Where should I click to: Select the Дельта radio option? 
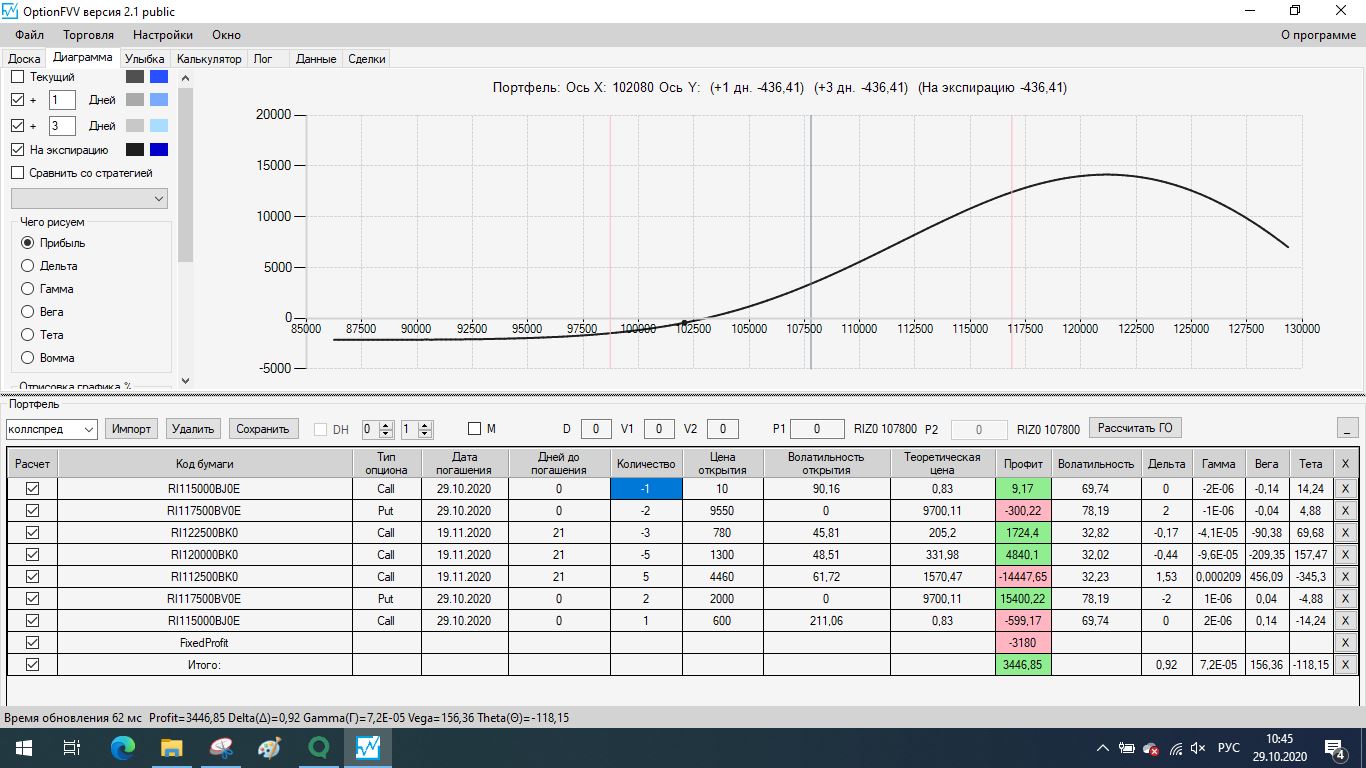click(28, 266)
